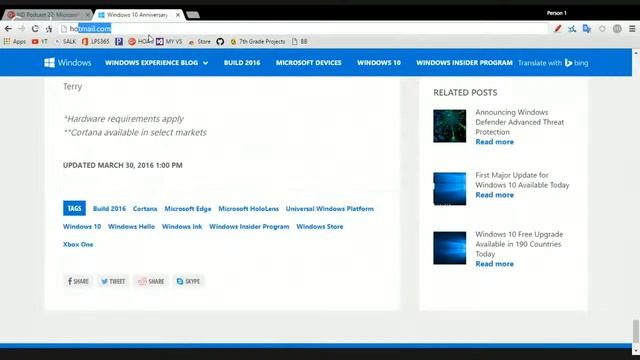Click the Windows logo in site header

pyautogui.click(x=68, y=62)
